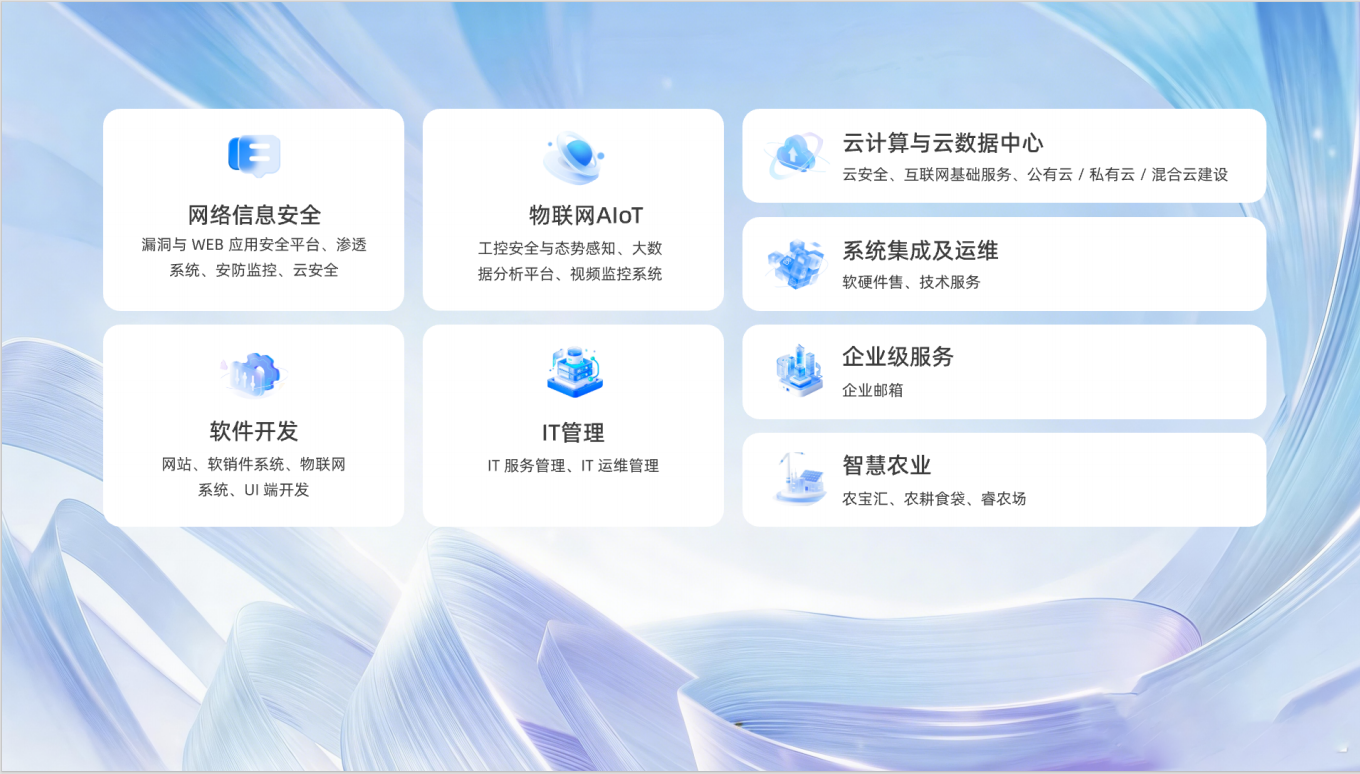Select the 软件开发 title text
The image size is (1360, 774).
254,432
